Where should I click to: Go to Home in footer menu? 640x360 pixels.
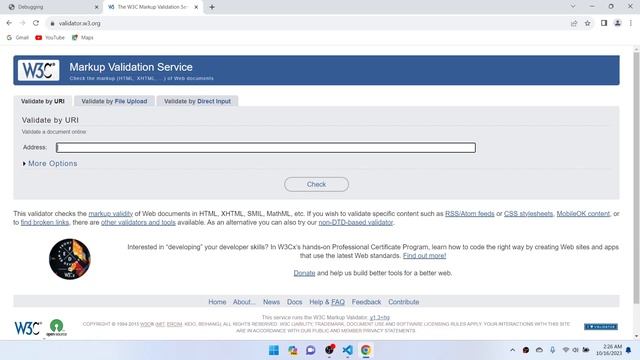click(x=217, y=302)
